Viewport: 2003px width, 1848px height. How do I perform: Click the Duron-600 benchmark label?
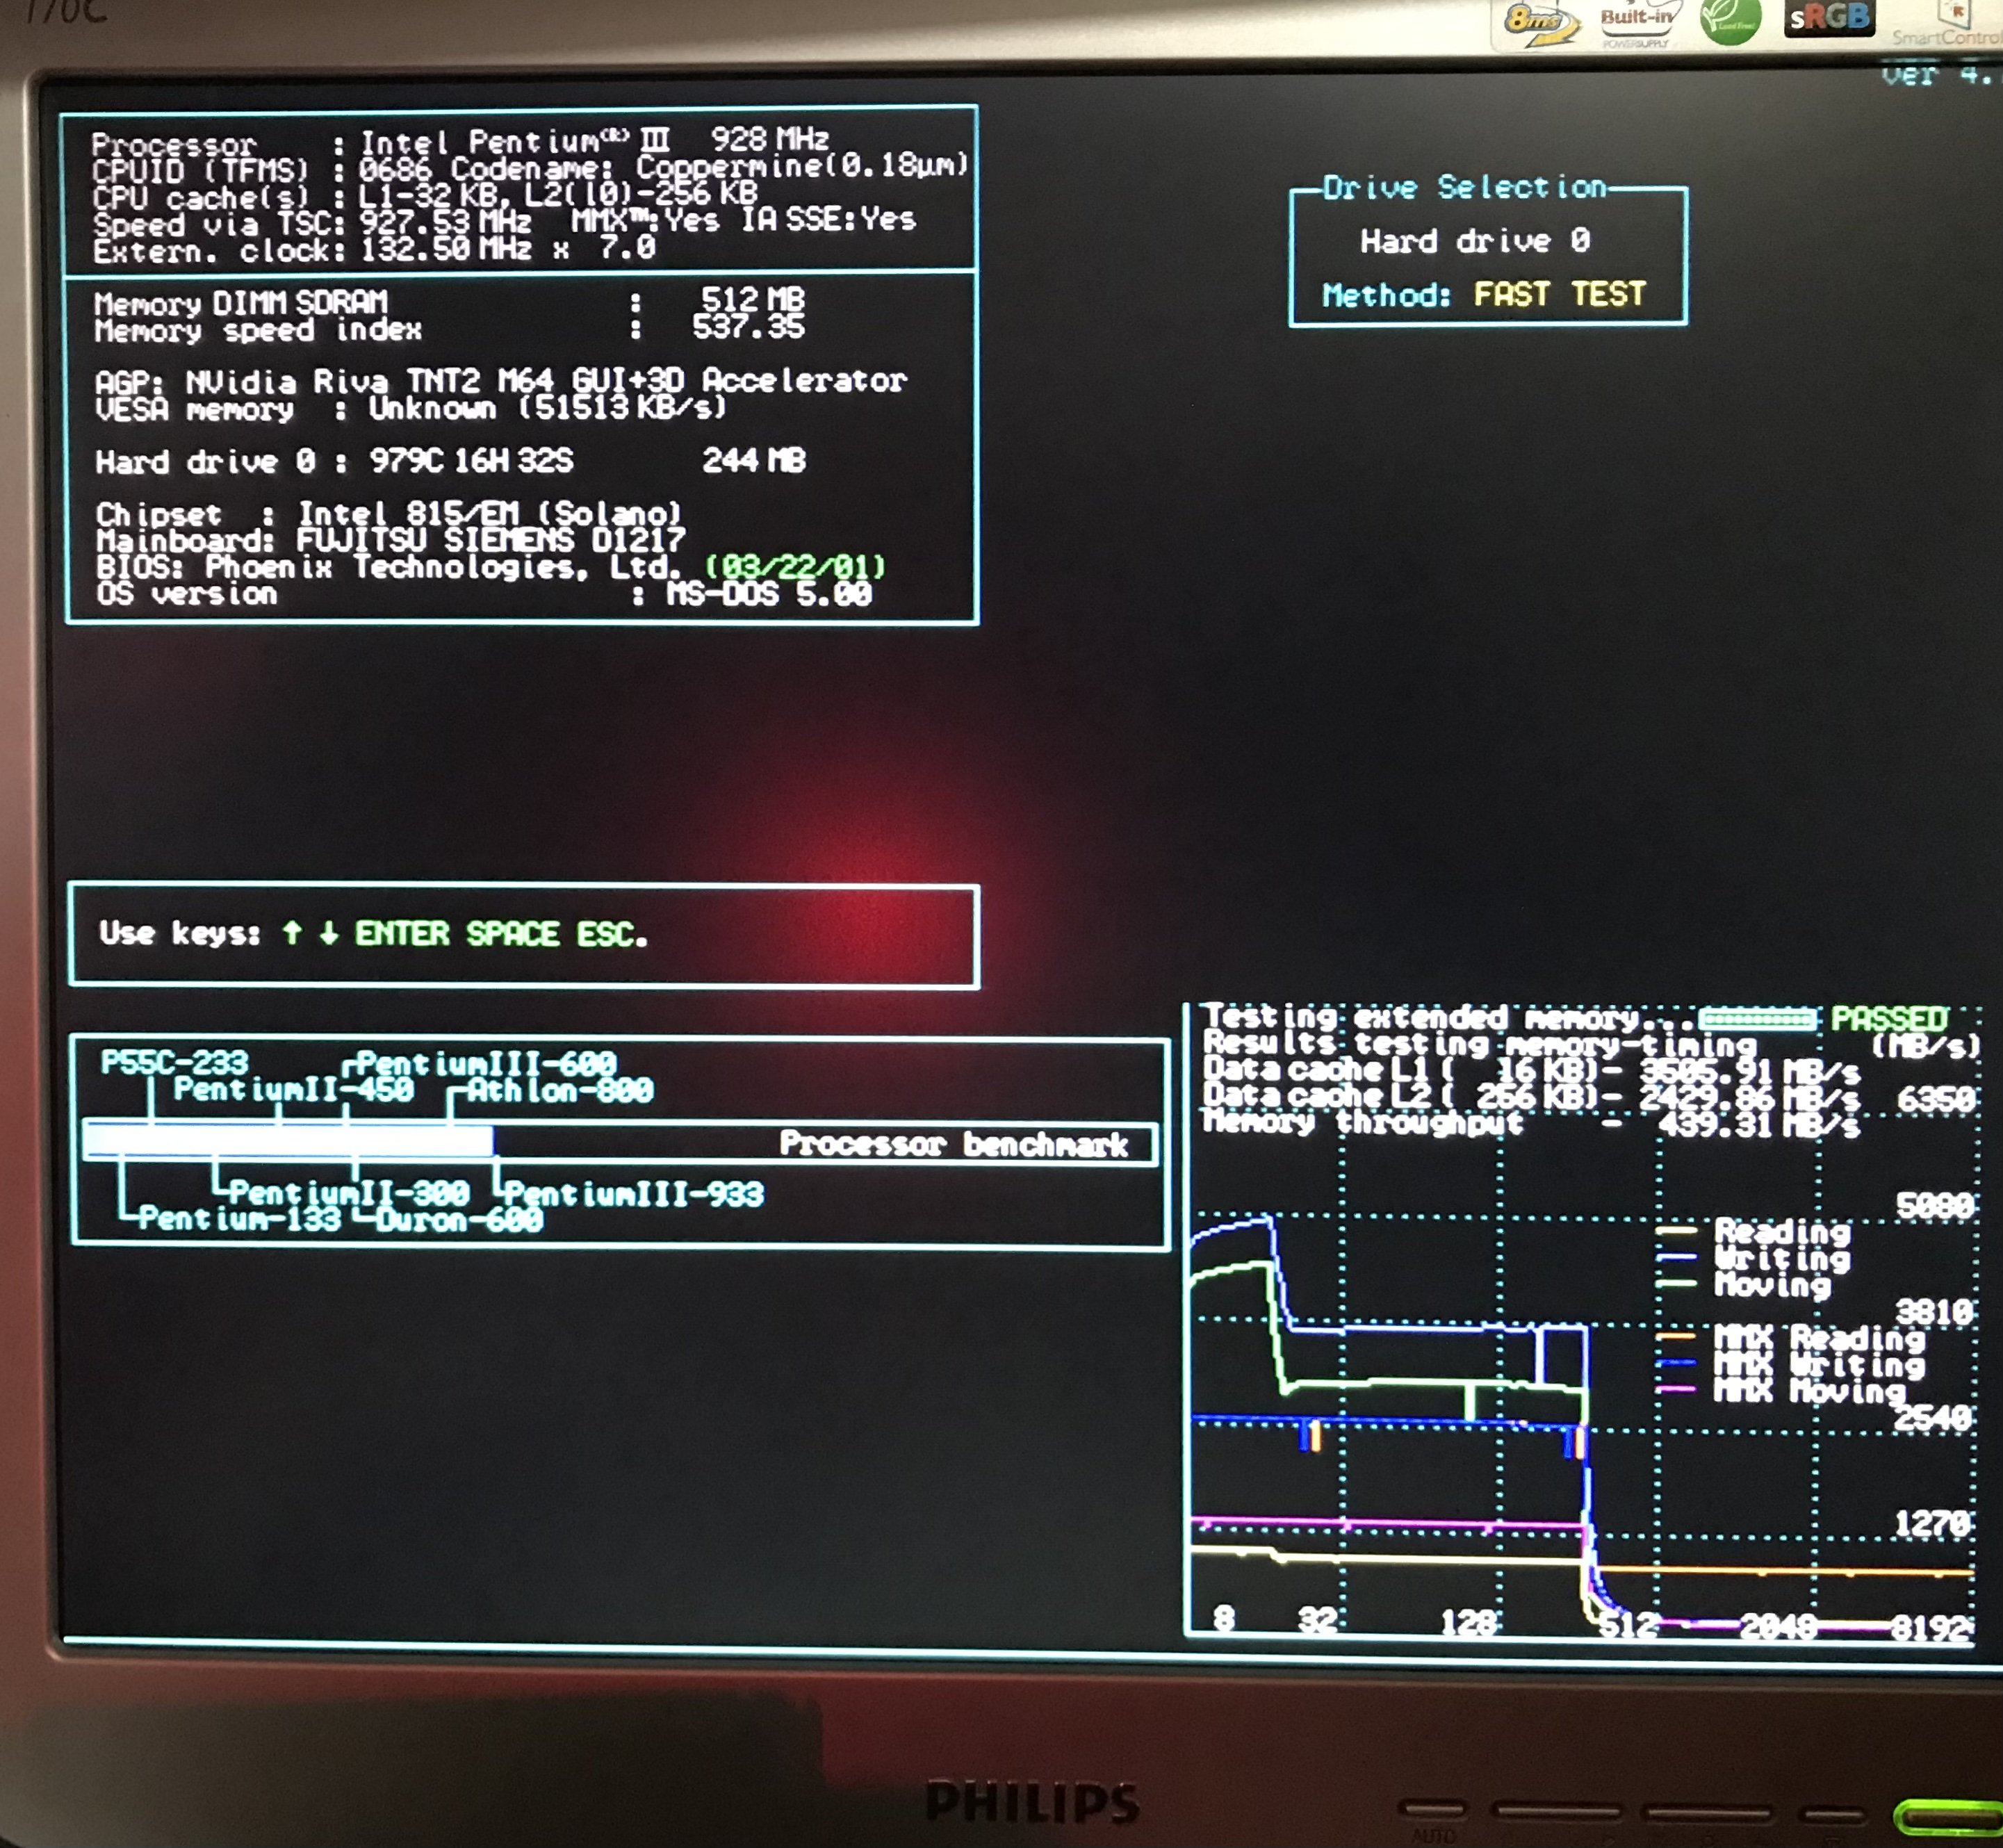pos(459,1220)
